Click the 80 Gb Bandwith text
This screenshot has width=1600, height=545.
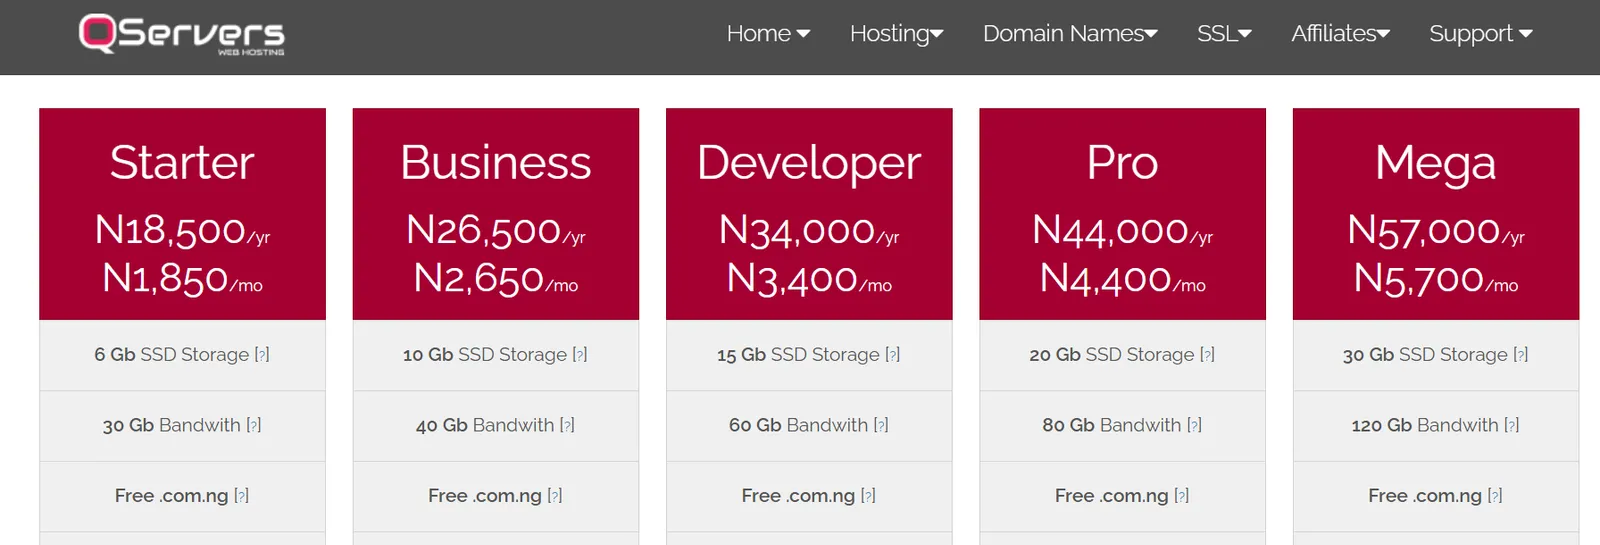click(1112, 426)
